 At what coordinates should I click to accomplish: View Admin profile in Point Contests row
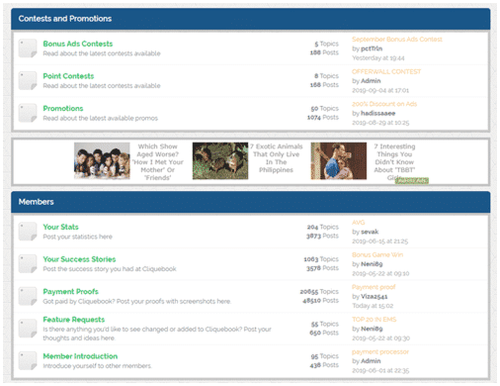pyautogui.click(x=371, y=81)
